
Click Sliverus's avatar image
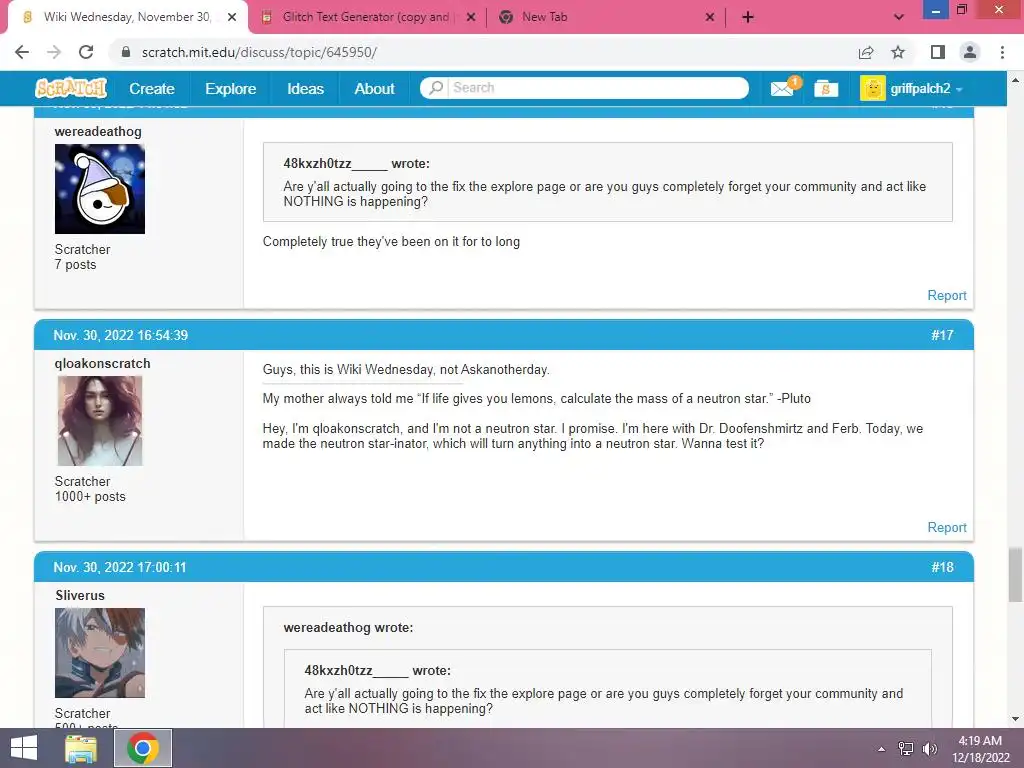click(x=100, y=652)
